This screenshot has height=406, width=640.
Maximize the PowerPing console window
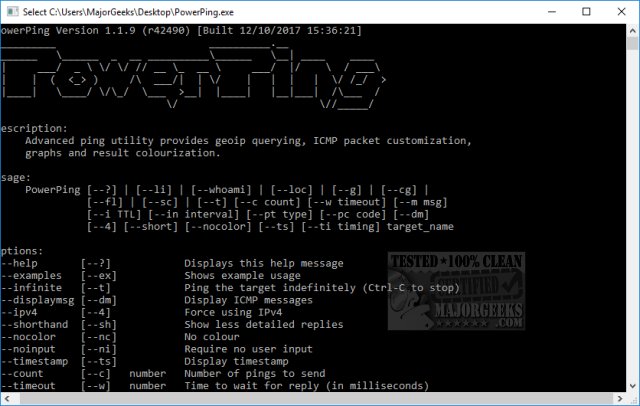click(x=586, y=12)
